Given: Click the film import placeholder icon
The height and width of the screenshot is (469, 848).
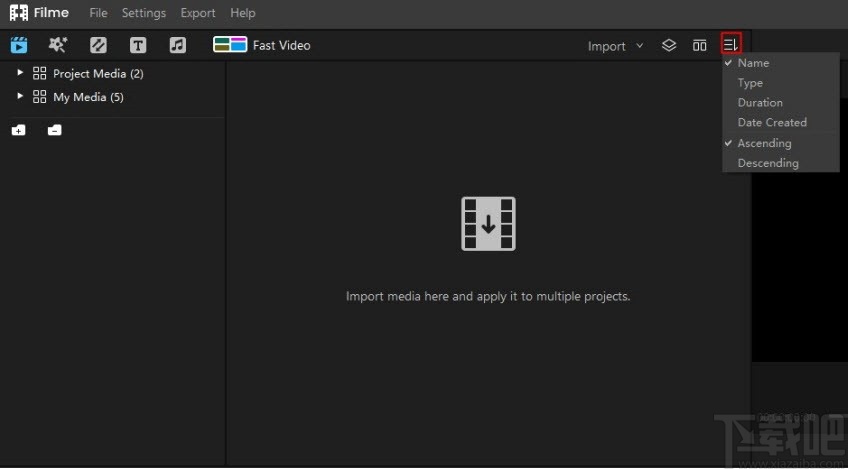Looking at the screenshot, I should coord(488,223).
